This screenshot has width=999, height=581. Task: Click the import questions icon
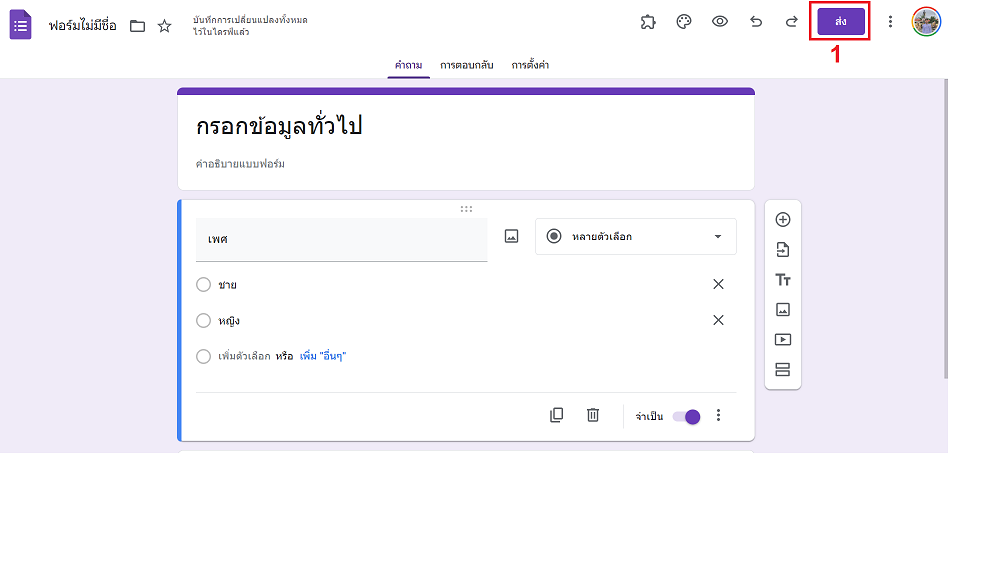[783, 250]
